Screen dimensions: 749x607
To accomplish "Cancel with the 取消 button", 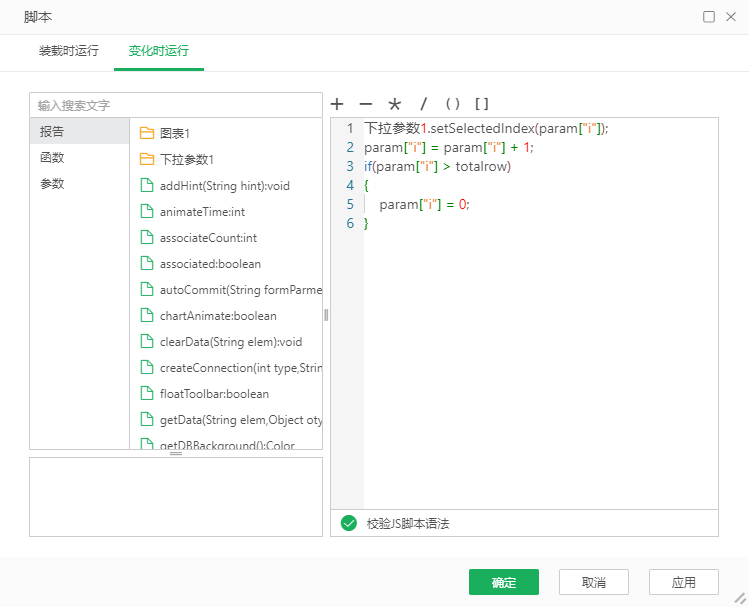I will coord(594,582).
